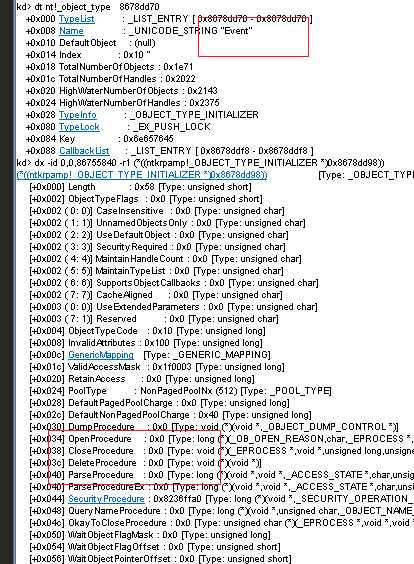Click the Name field link
The image size is (414, 564).
pos(71,31)
